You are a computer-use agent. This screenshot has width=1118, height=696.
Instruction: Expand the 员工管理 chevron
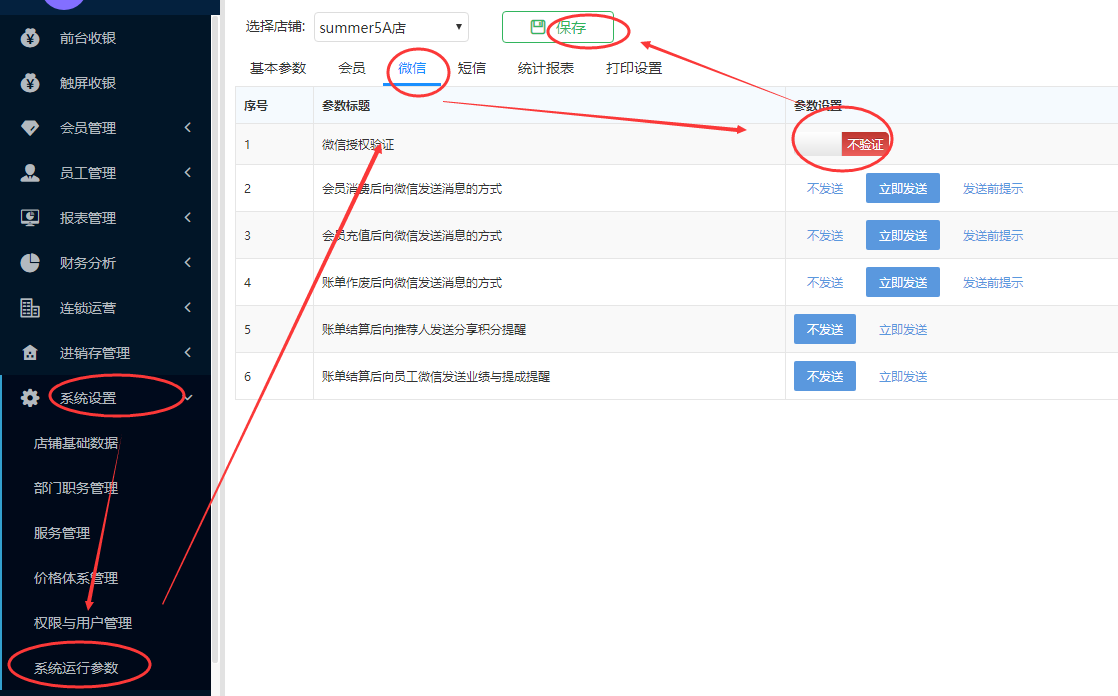click(x=188, y=173)
